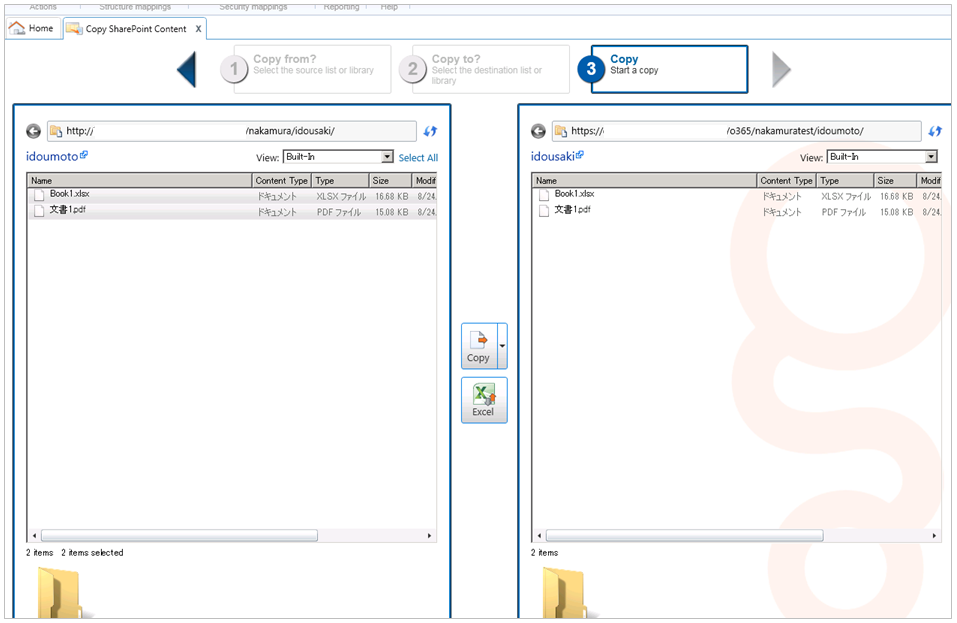Open idousaki external link icon

(x=580, y=155)
